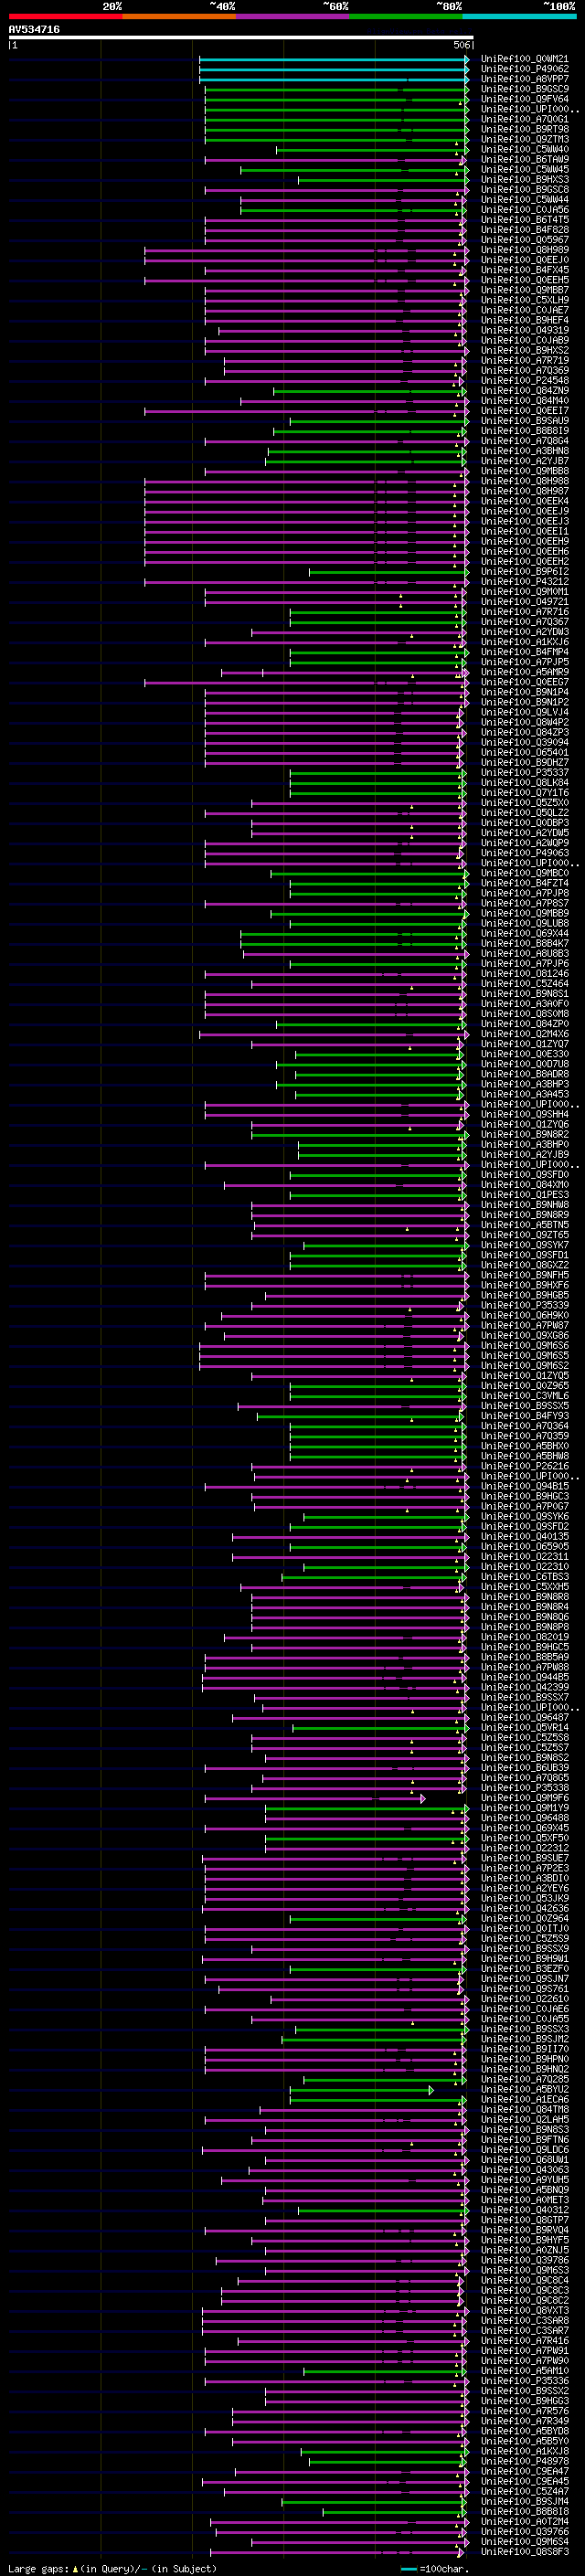Click label UniRef100_Q42636
The image size is (585, 2576).
point(525,1908)
